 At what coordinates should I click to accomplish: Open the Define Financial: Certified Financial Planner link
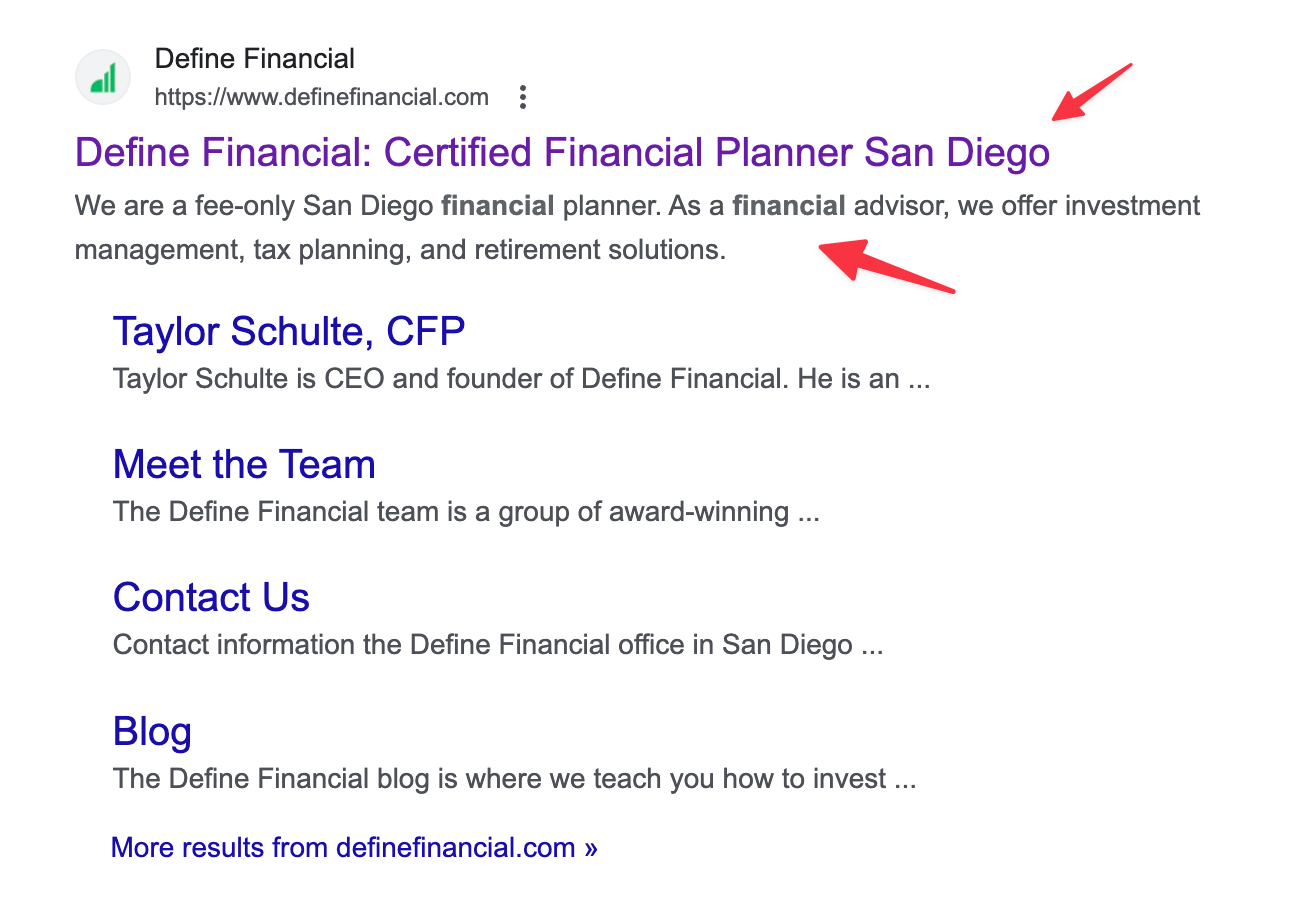coord(562,152)
